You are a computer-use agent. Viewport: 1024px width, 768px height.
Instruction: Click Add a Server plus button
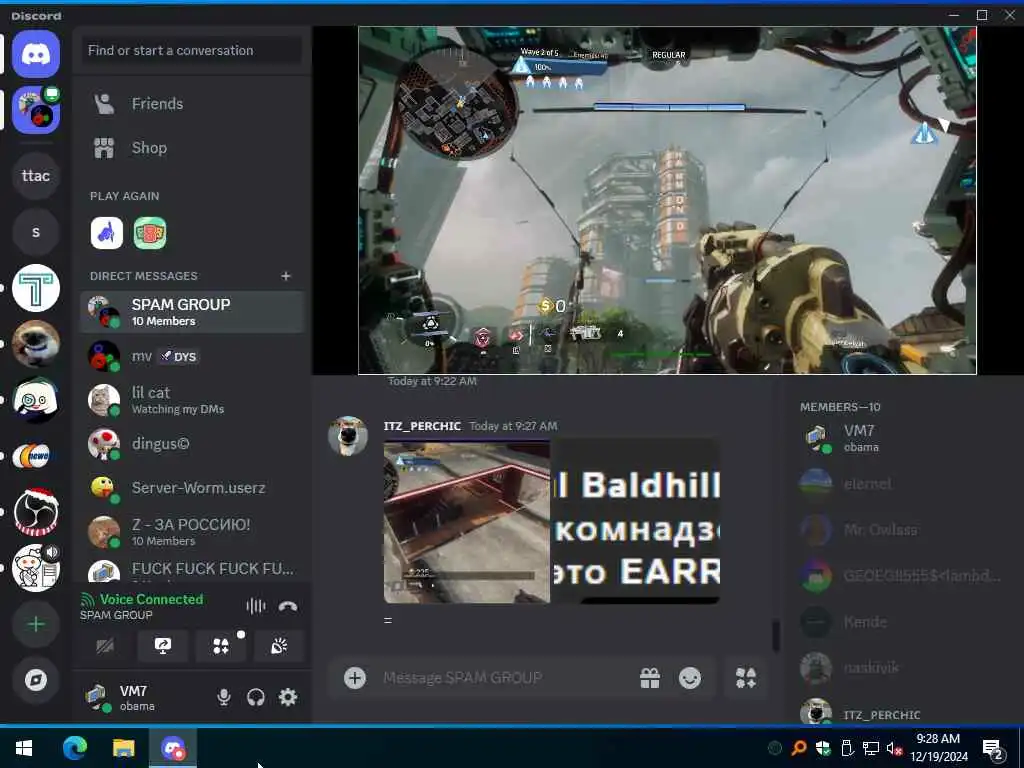(x=36, y=624)
